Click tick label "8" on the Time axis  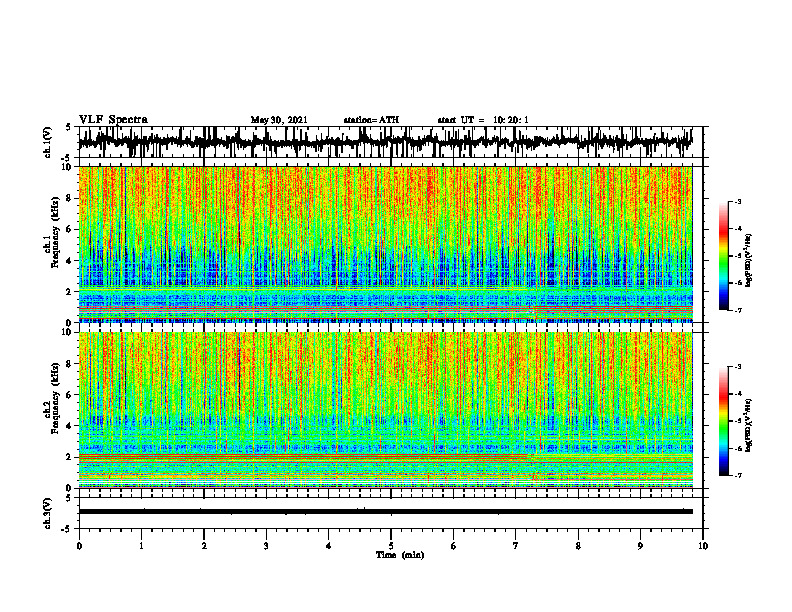point(578,546)
